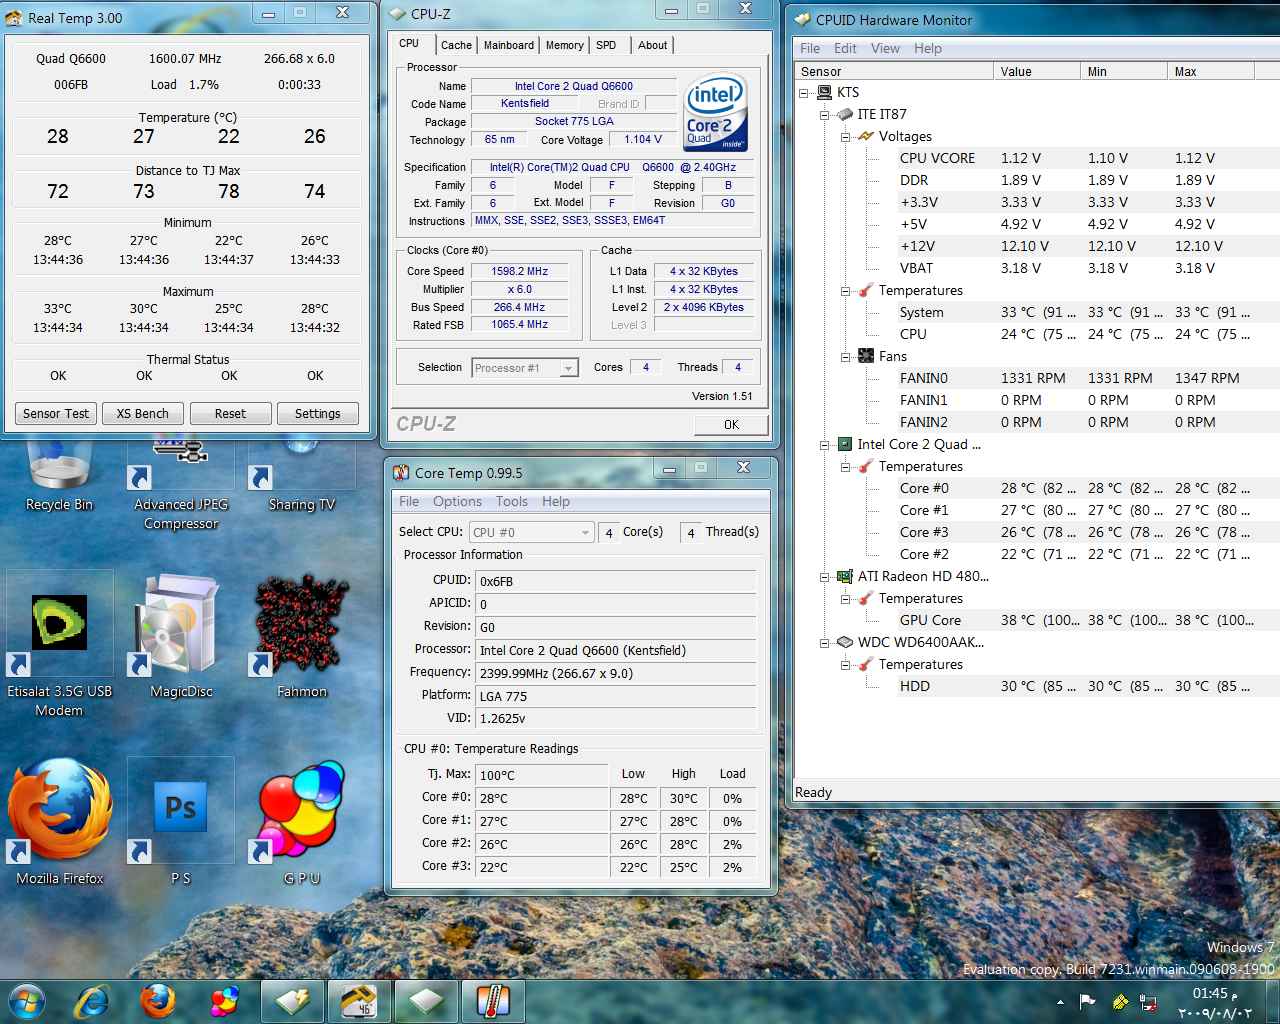
Task: Show hidden system tray icons
Action: coord(1060,1001)
